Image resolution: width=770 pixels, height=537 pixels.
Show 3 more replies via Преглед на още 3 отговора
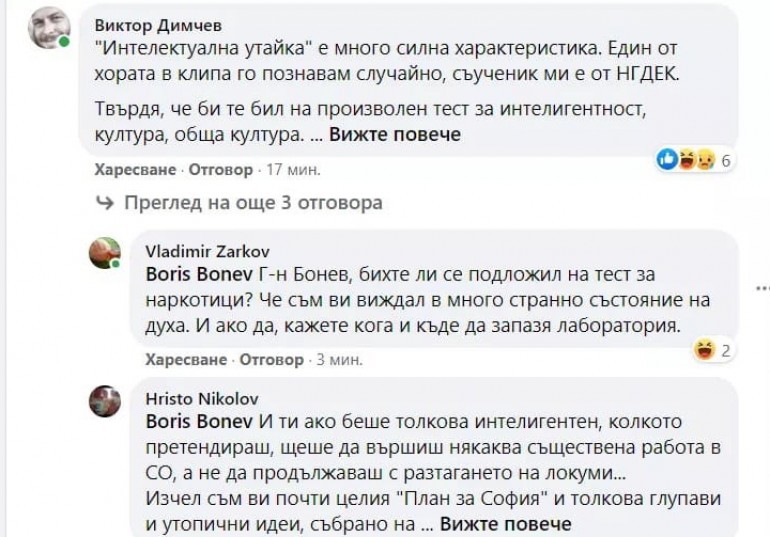(x=253, y=203)
